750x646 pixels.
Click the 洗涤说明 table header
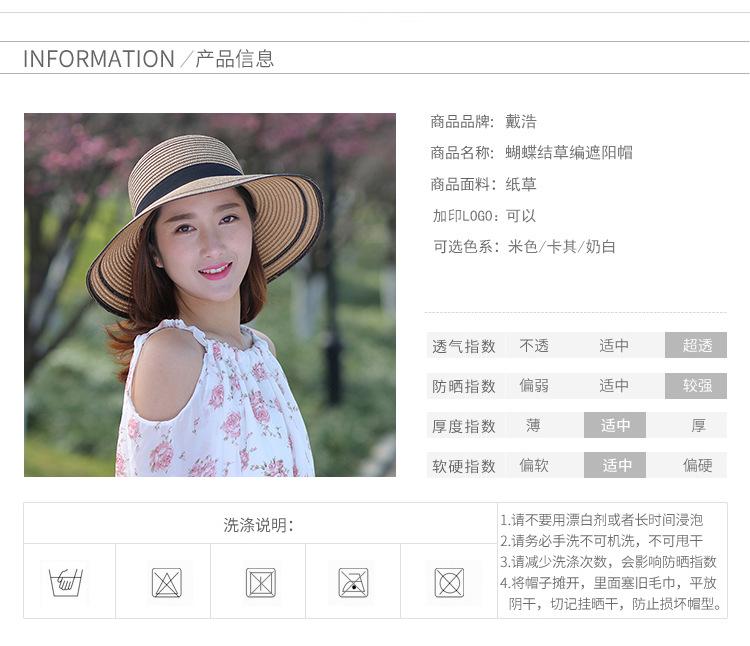click(x=259, y=525)
